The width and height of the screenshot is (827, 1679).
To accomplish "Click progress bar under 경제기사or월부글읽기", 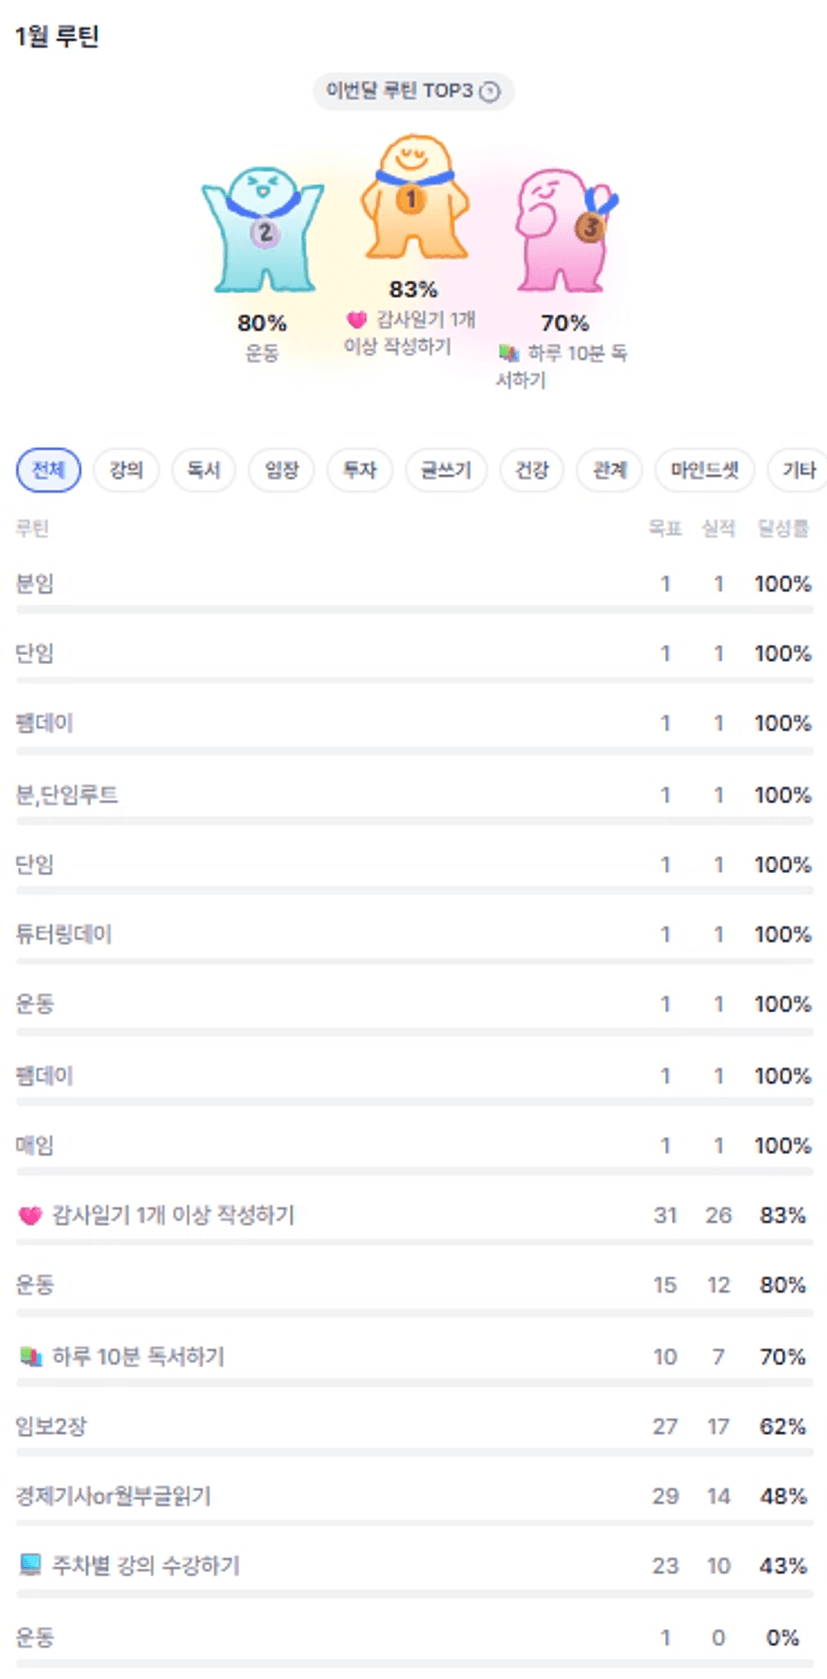I will 414,1523.
